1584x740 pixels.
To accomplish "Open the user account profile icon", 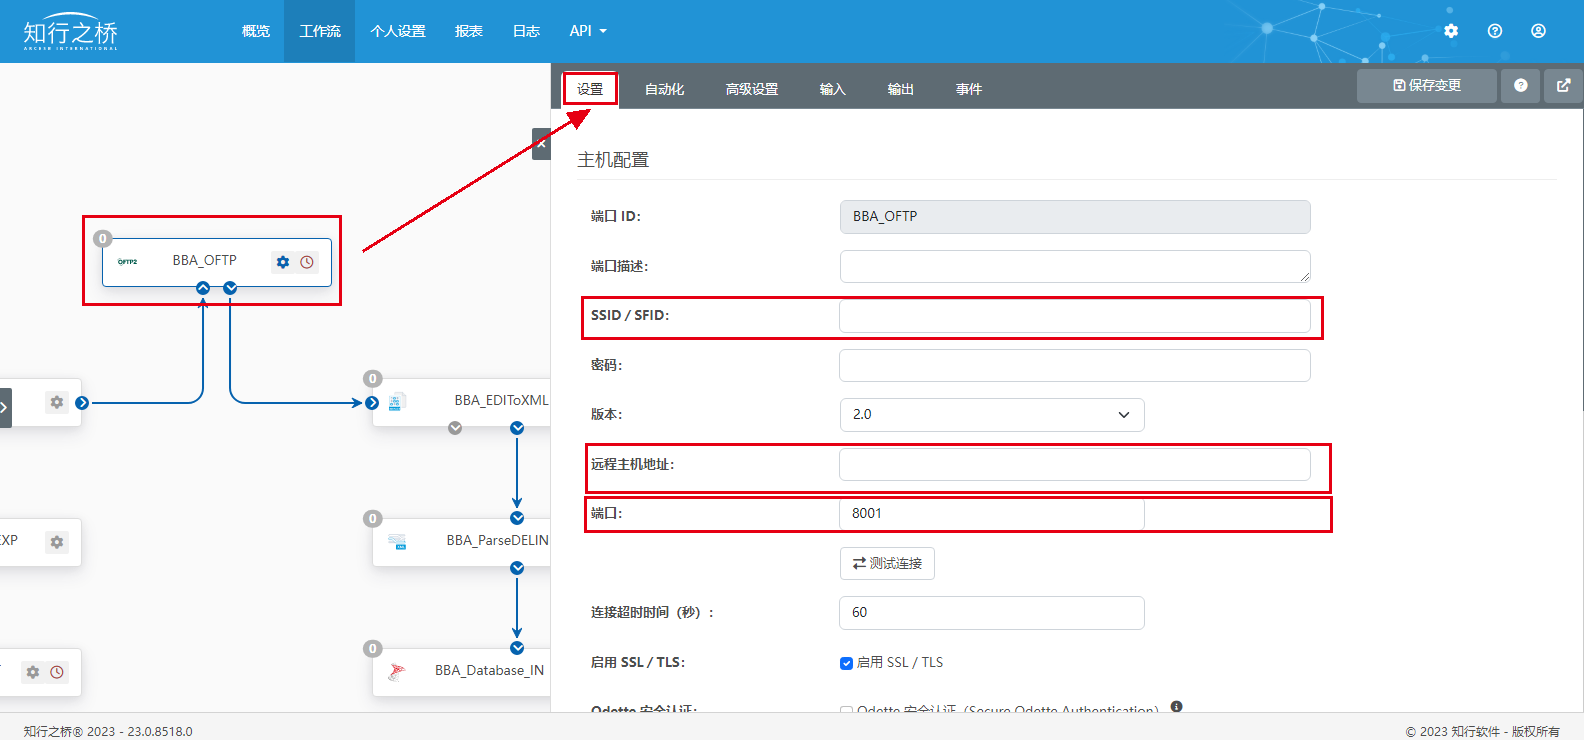I will [x=1538, y=31].
